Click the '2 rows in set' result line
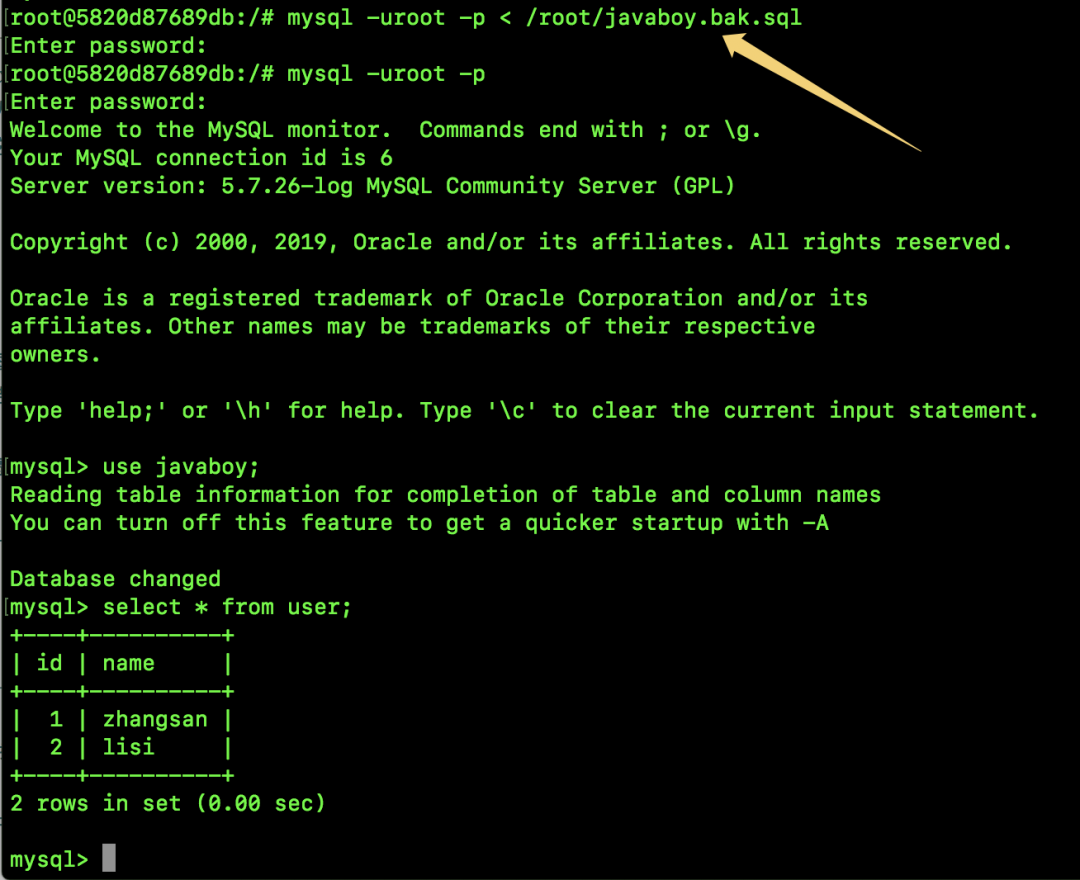Viewport: 1080px width, 880px height. 167,804
